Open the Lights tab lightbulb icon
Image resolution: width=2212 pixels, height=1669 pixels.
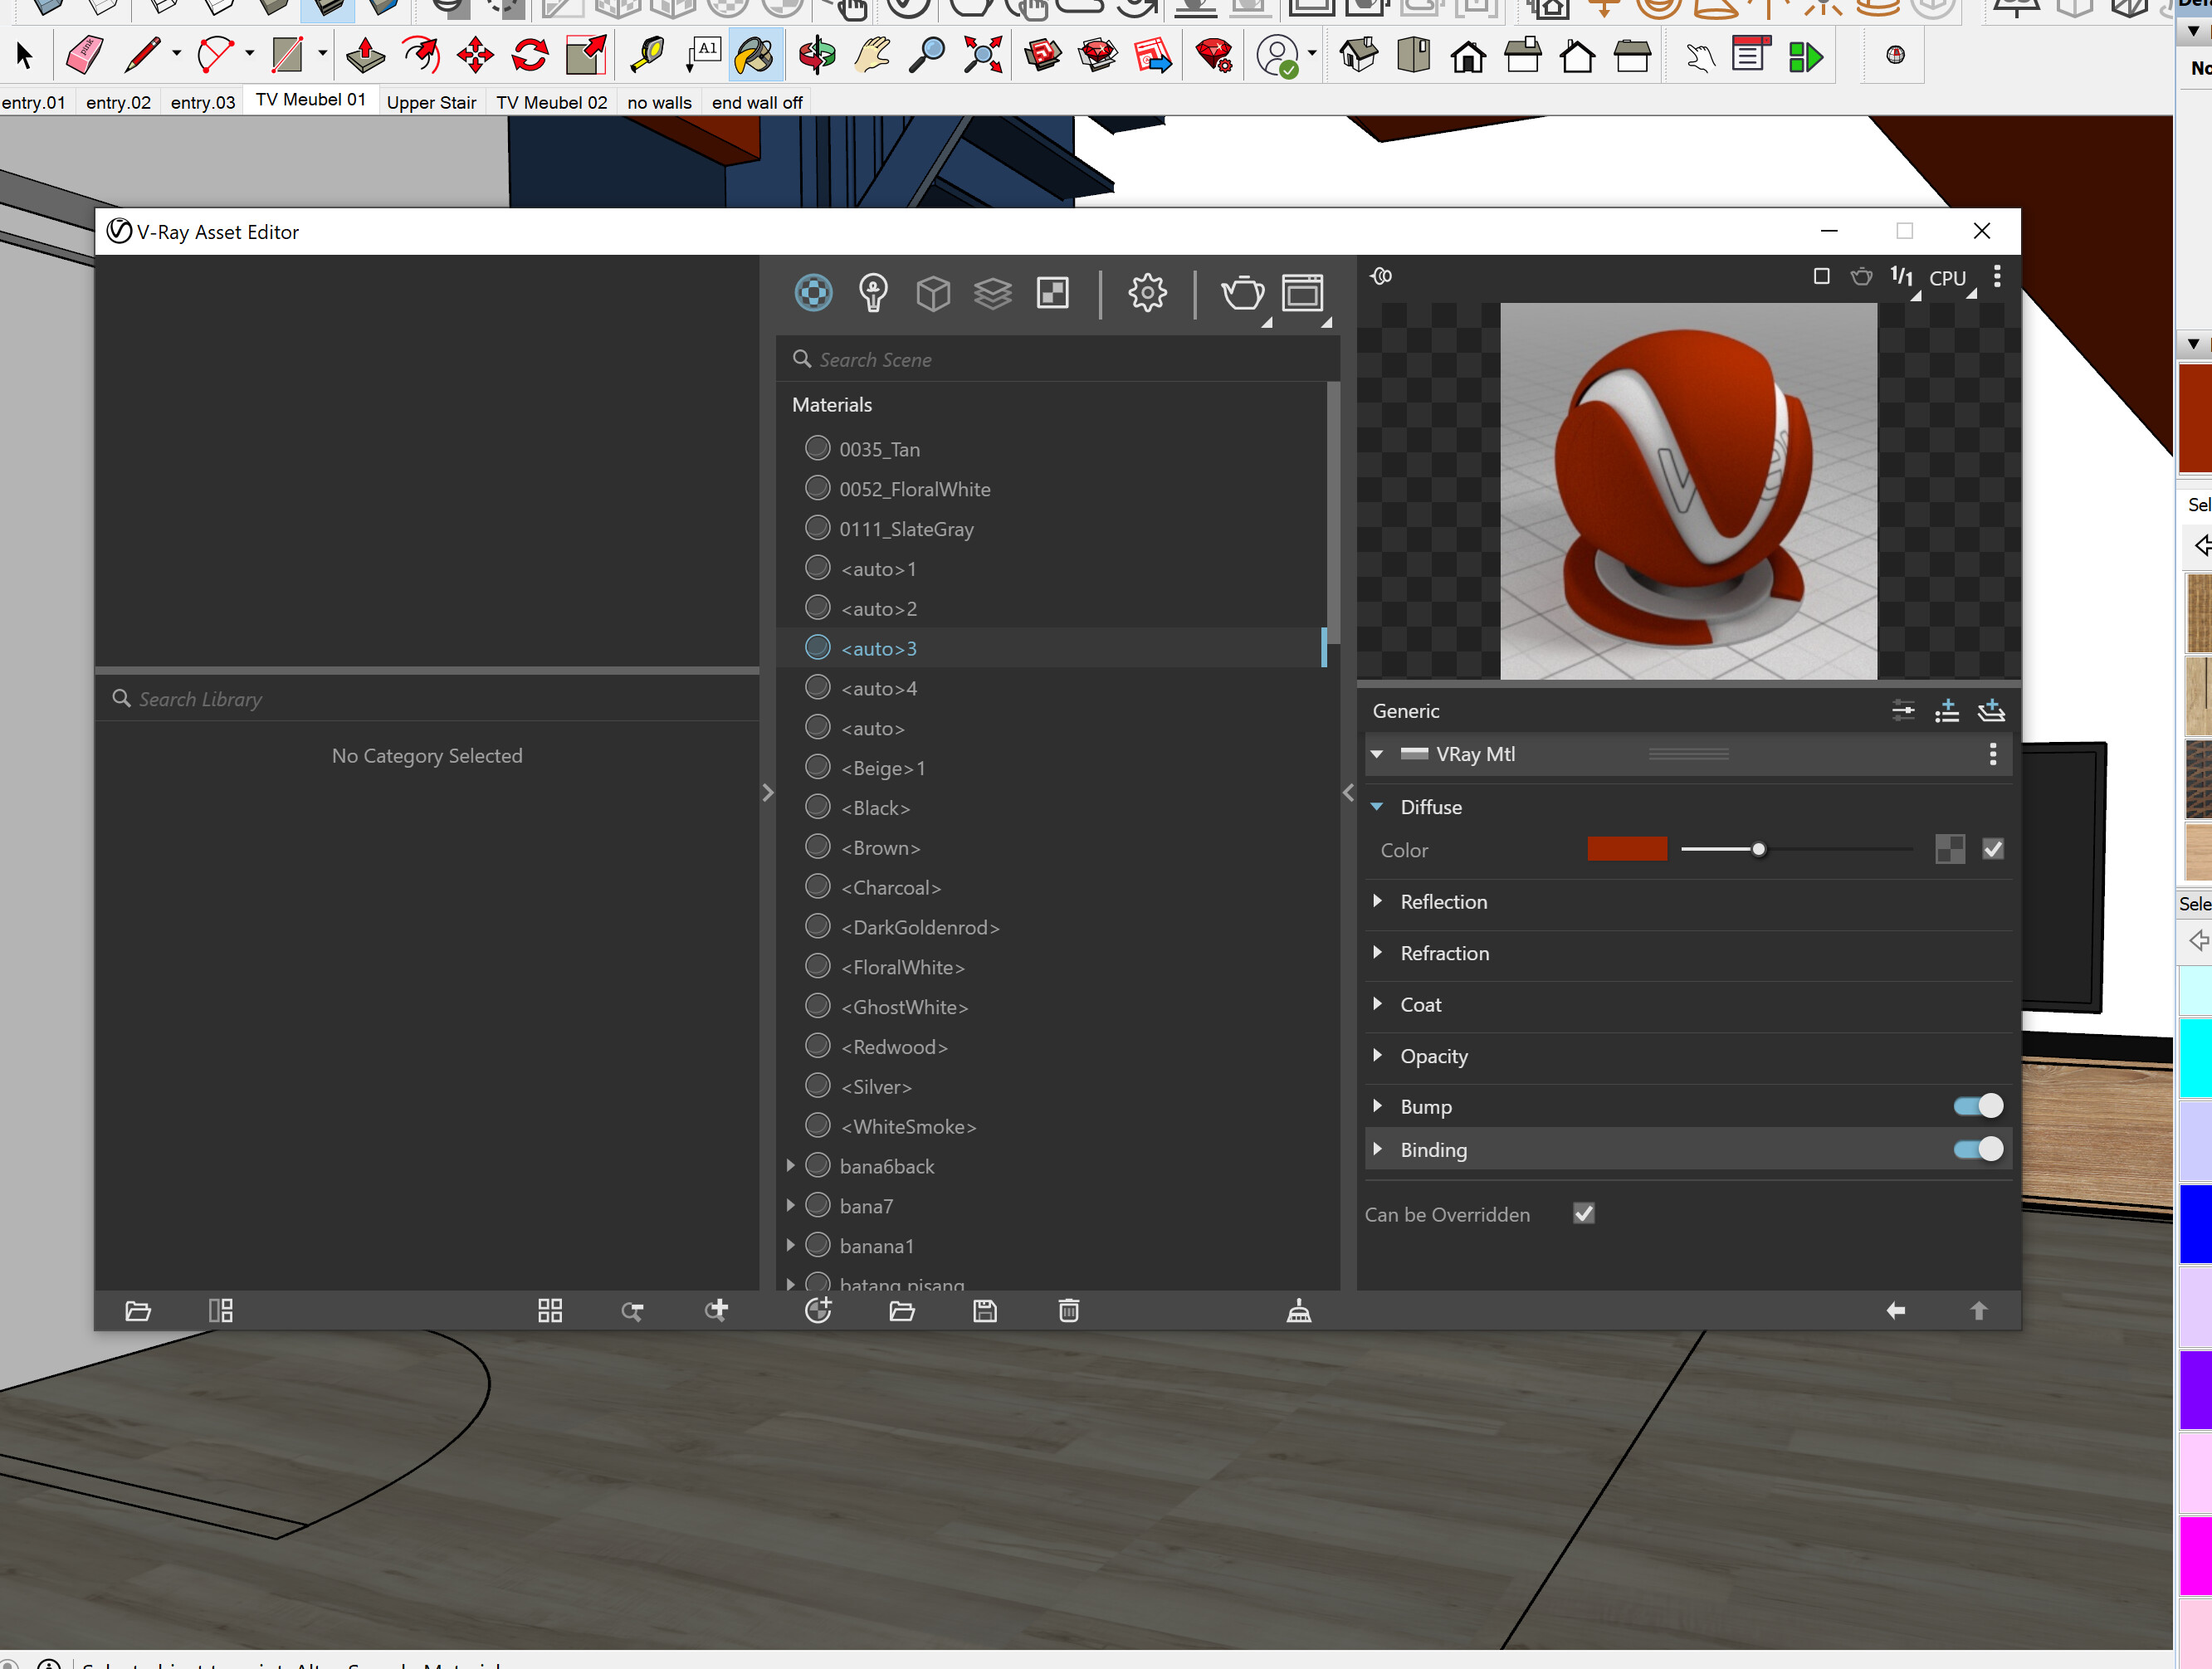[873, 293]
